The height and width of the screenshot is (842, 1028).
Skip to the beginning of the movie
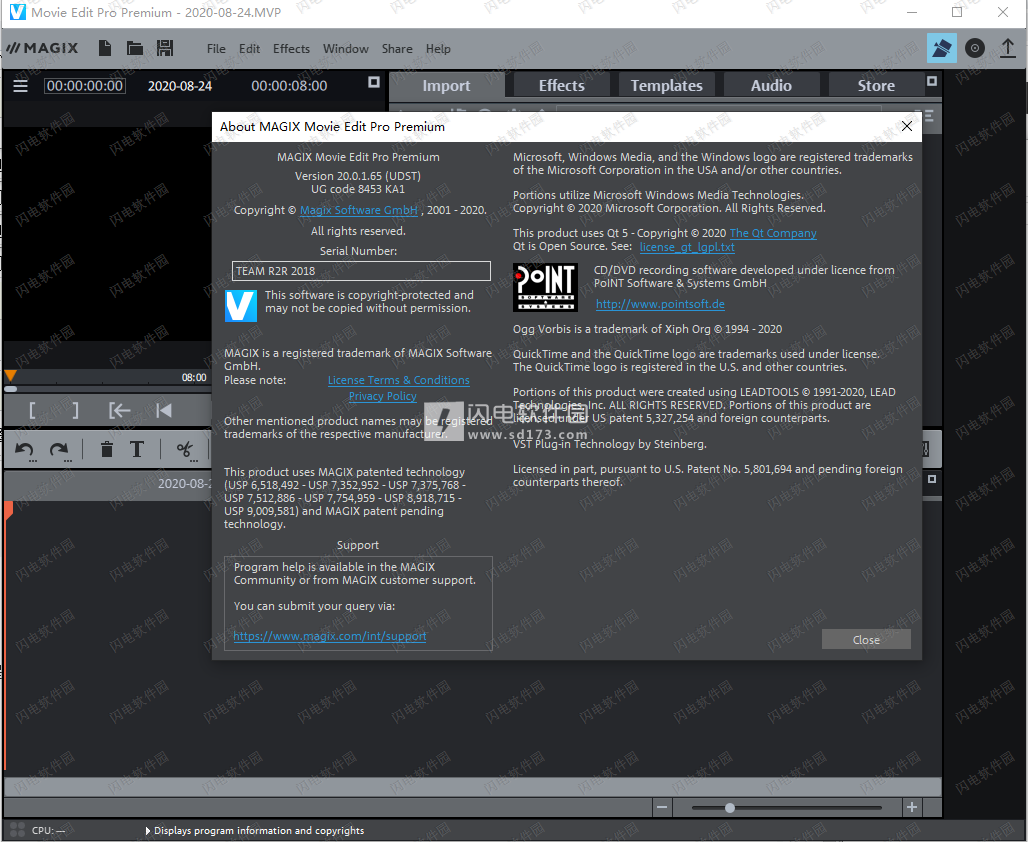[x=164, y=411]
